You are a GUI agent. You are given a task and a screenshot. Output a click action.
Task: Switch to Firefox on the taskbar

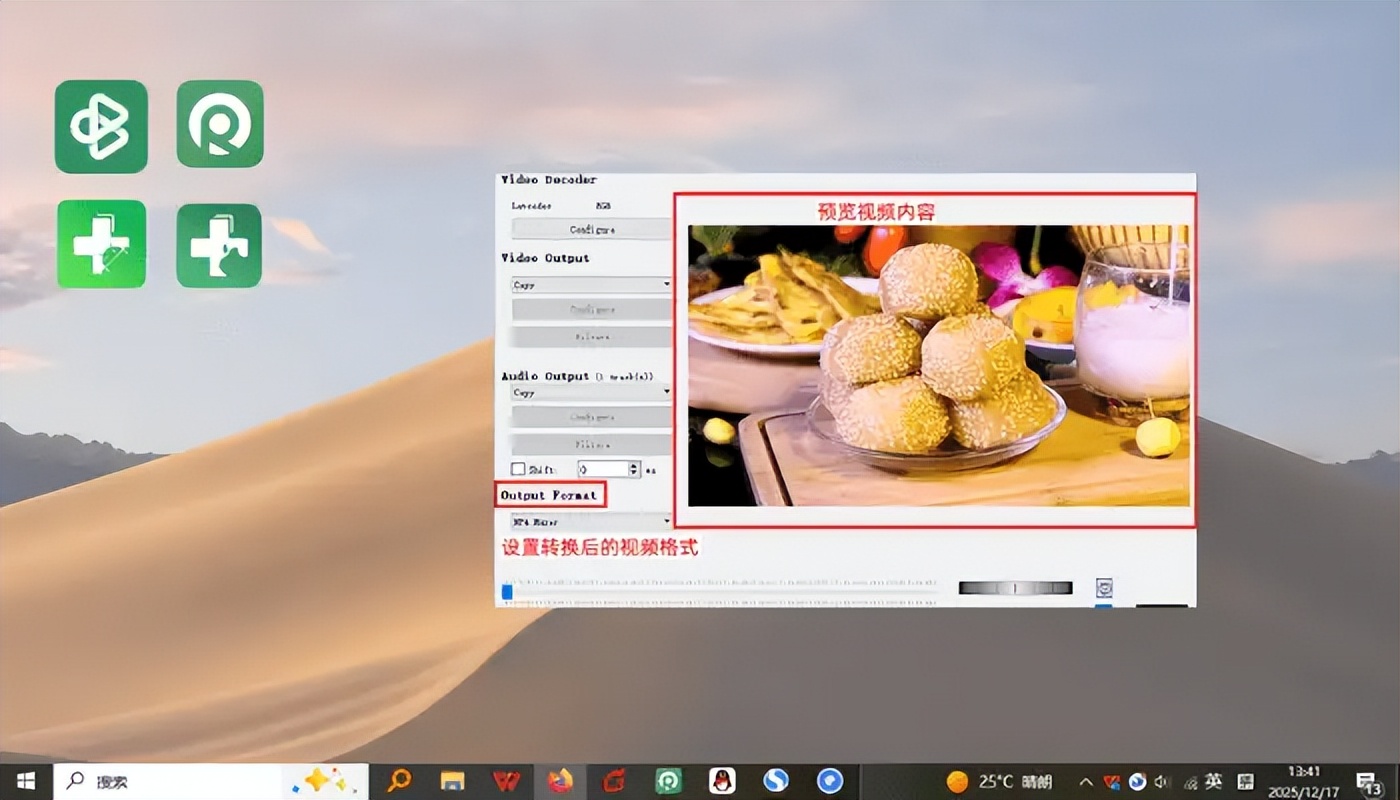click(559, 781)
